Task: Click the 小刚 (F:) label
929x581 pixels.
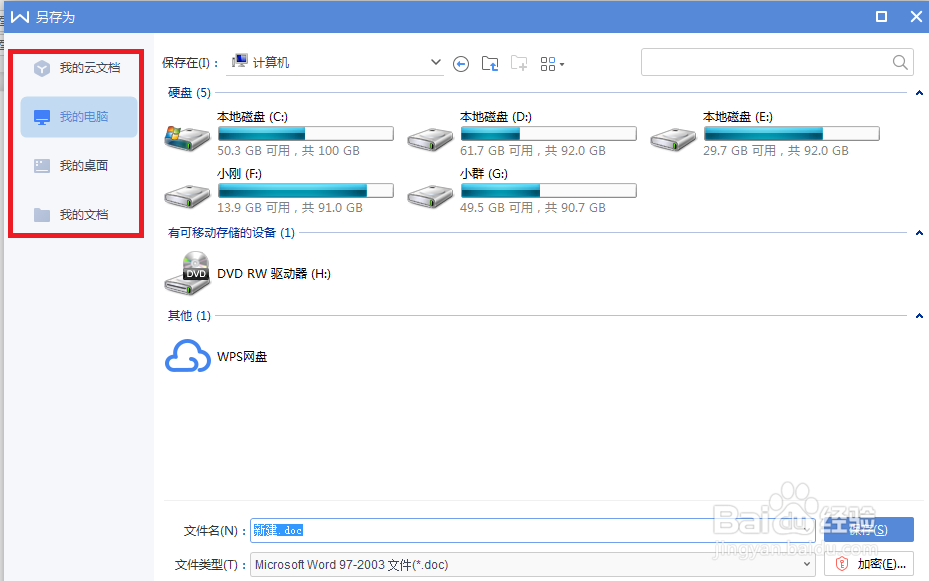Action: click(x=239, y=174)
